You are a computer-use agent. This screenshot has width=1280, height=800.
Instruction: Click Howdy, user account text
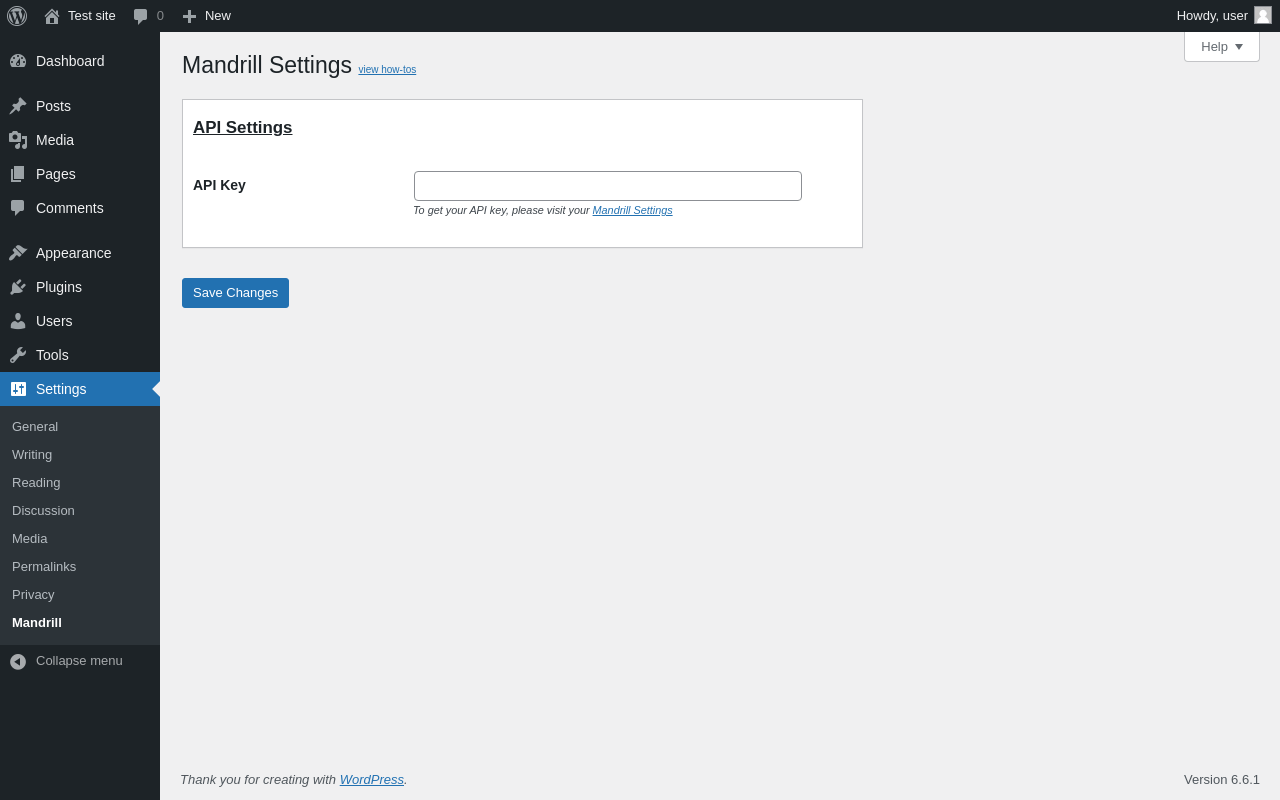(1212, 16)
